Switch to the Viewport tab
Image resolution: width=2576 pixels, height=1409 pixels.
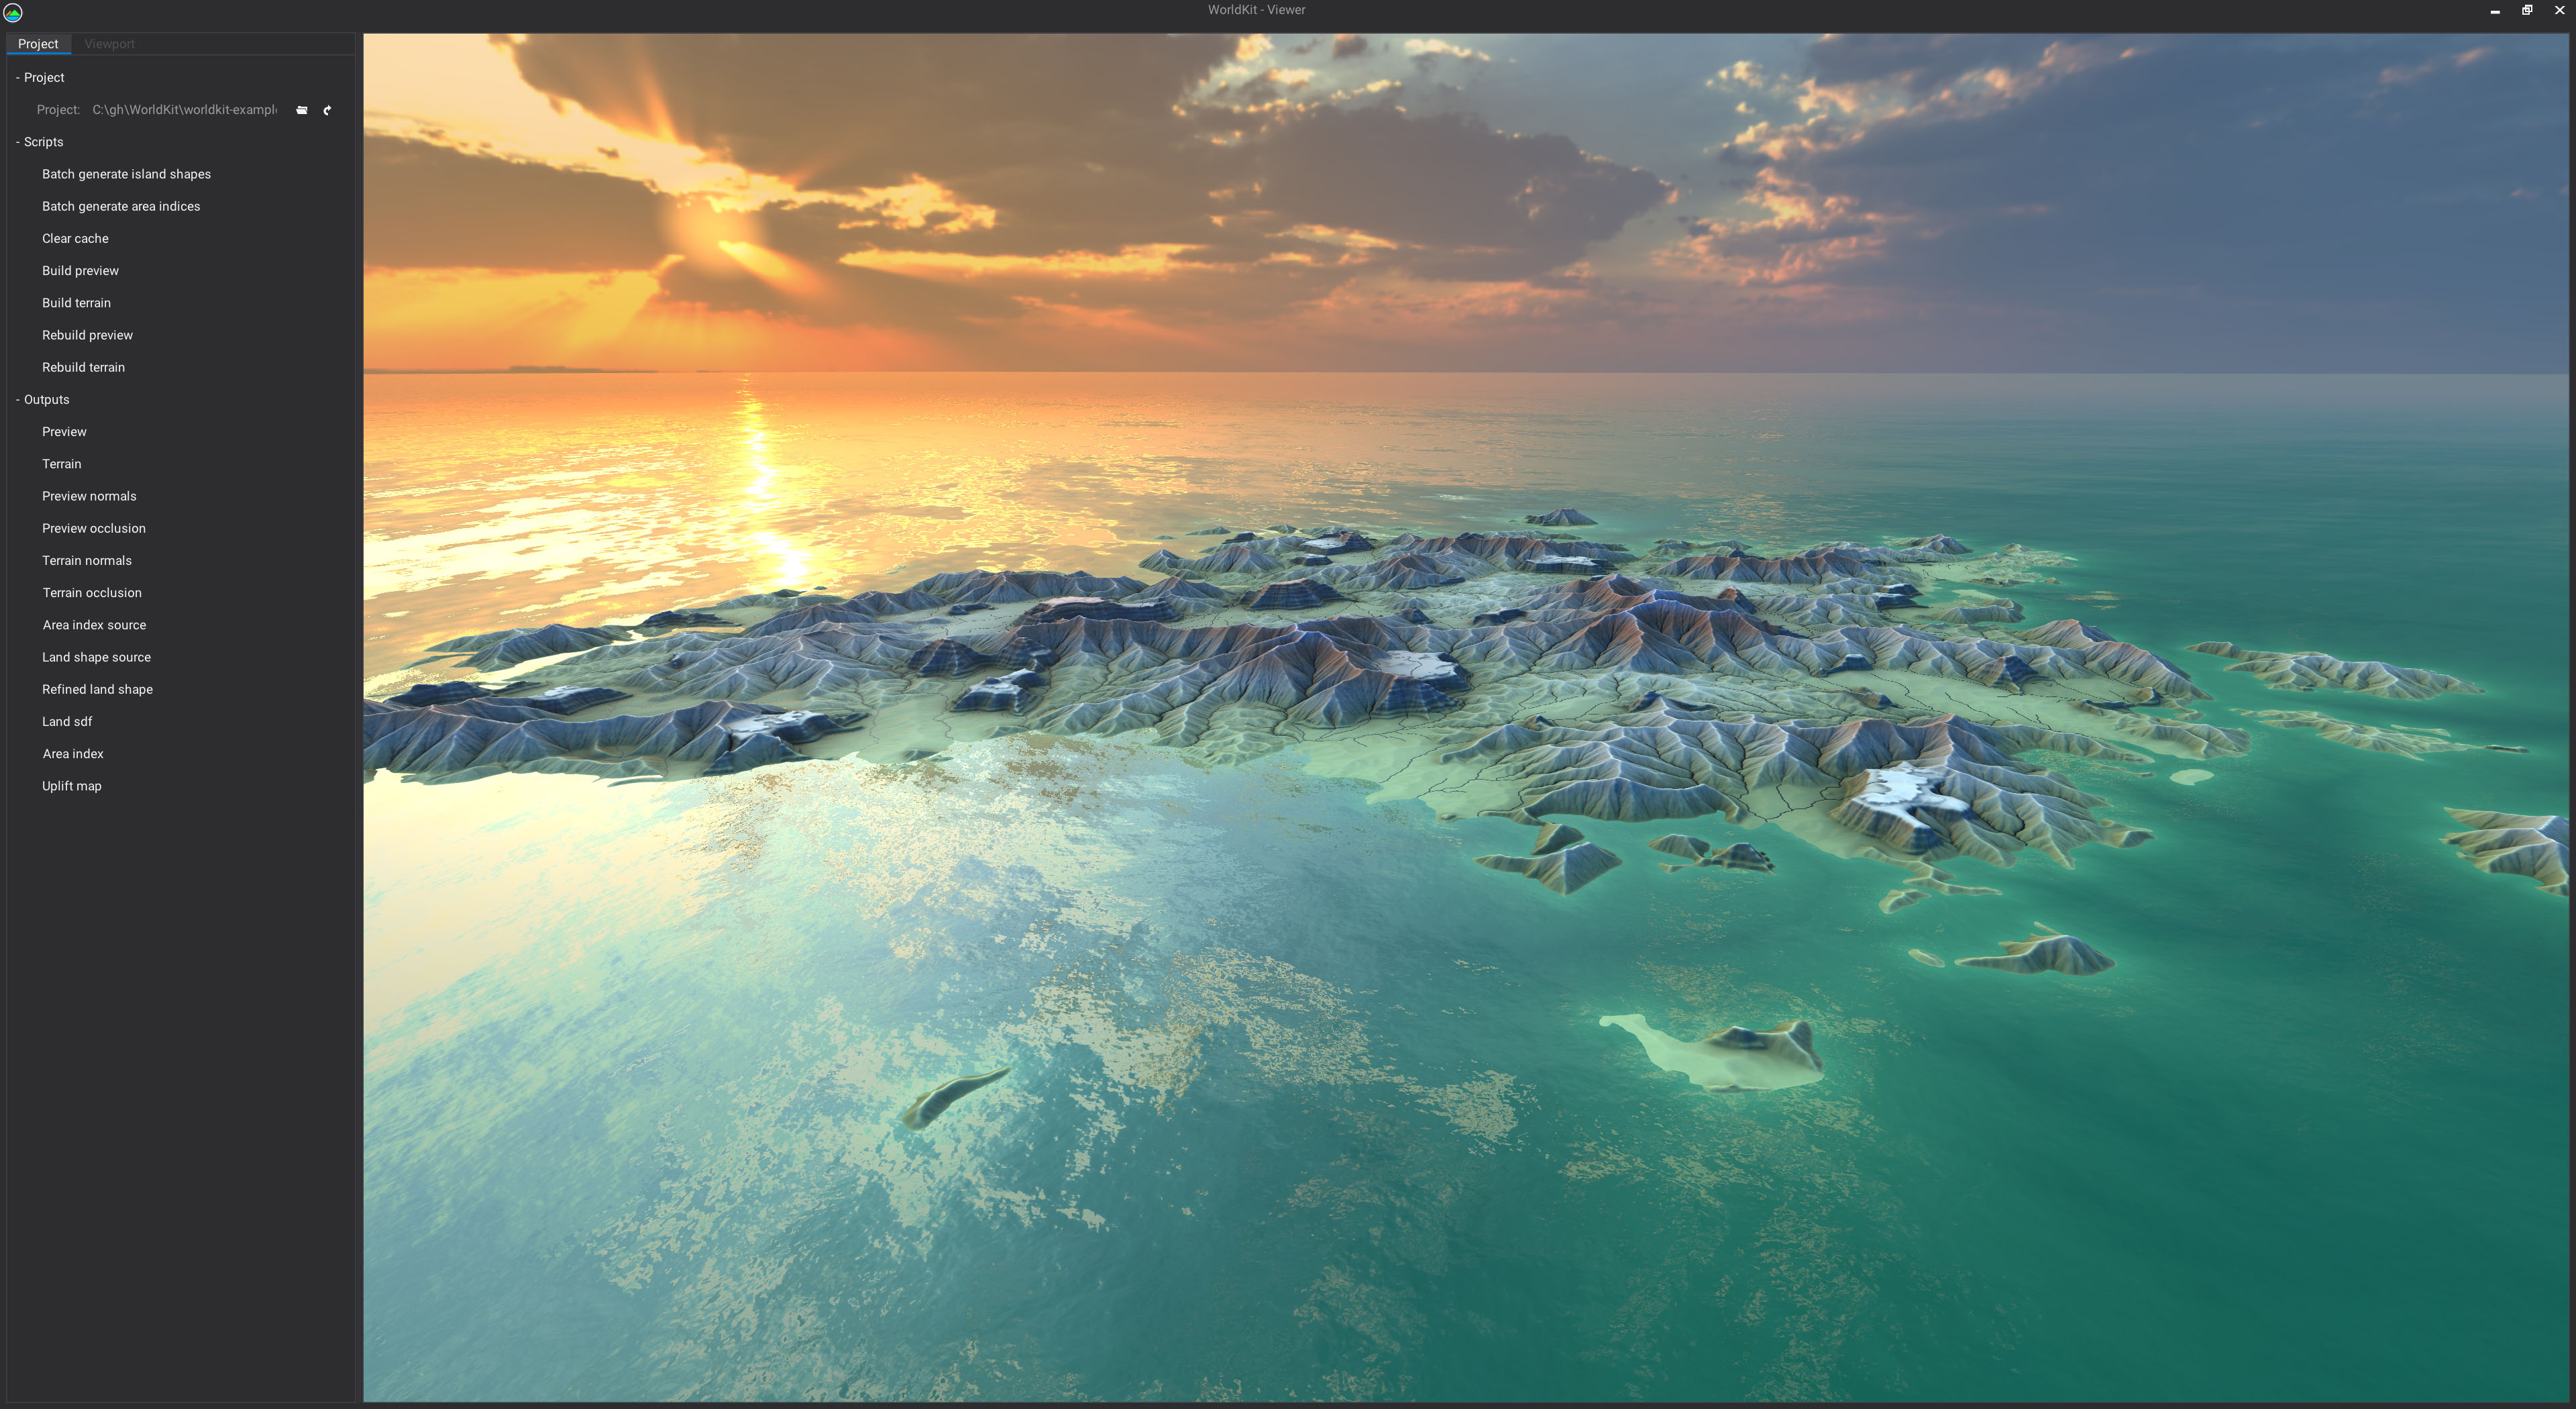(x=109, y=44)
